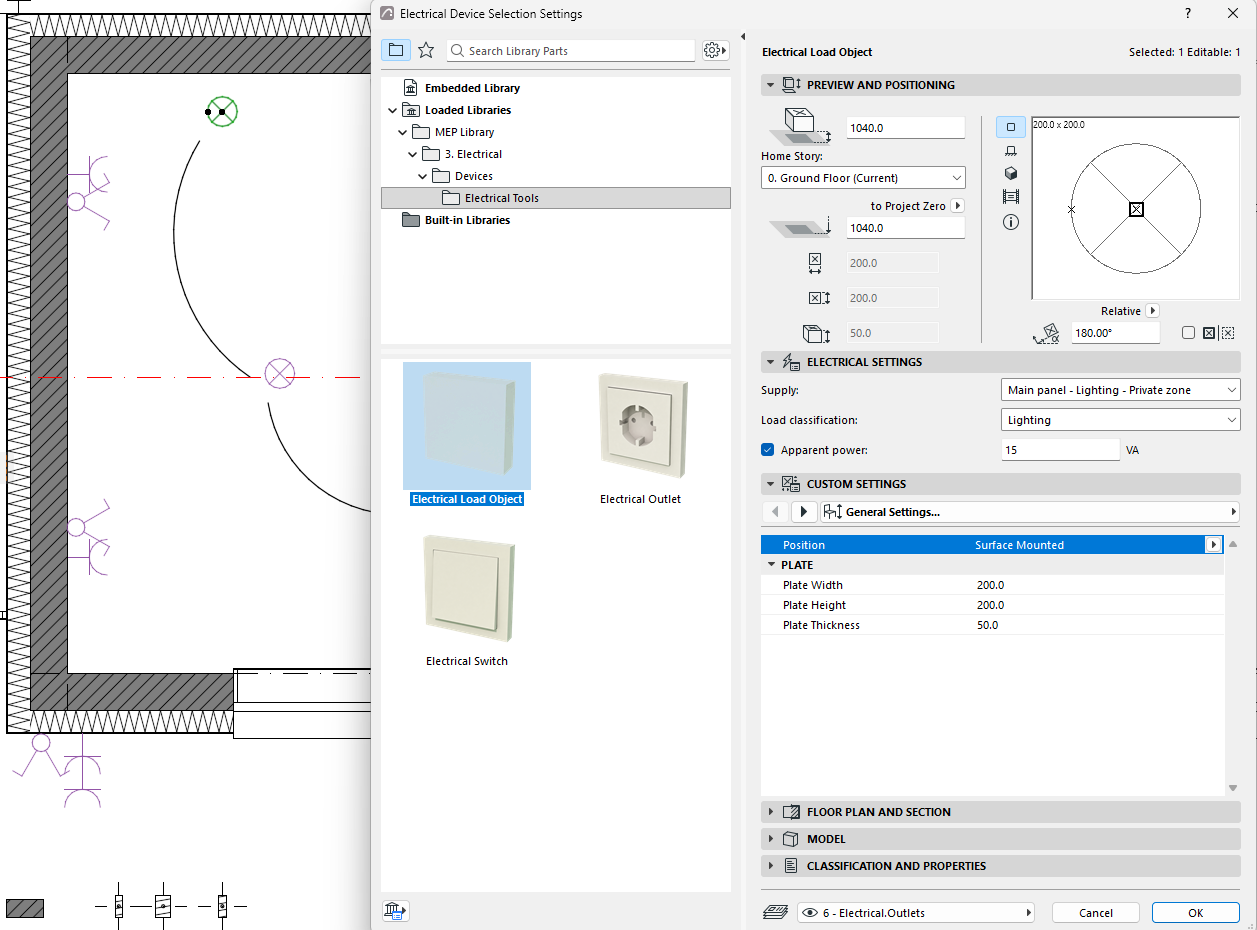Show the info icon in preview panel
The width and height of the screenshot is (1257, 930).
point(1011,222)
